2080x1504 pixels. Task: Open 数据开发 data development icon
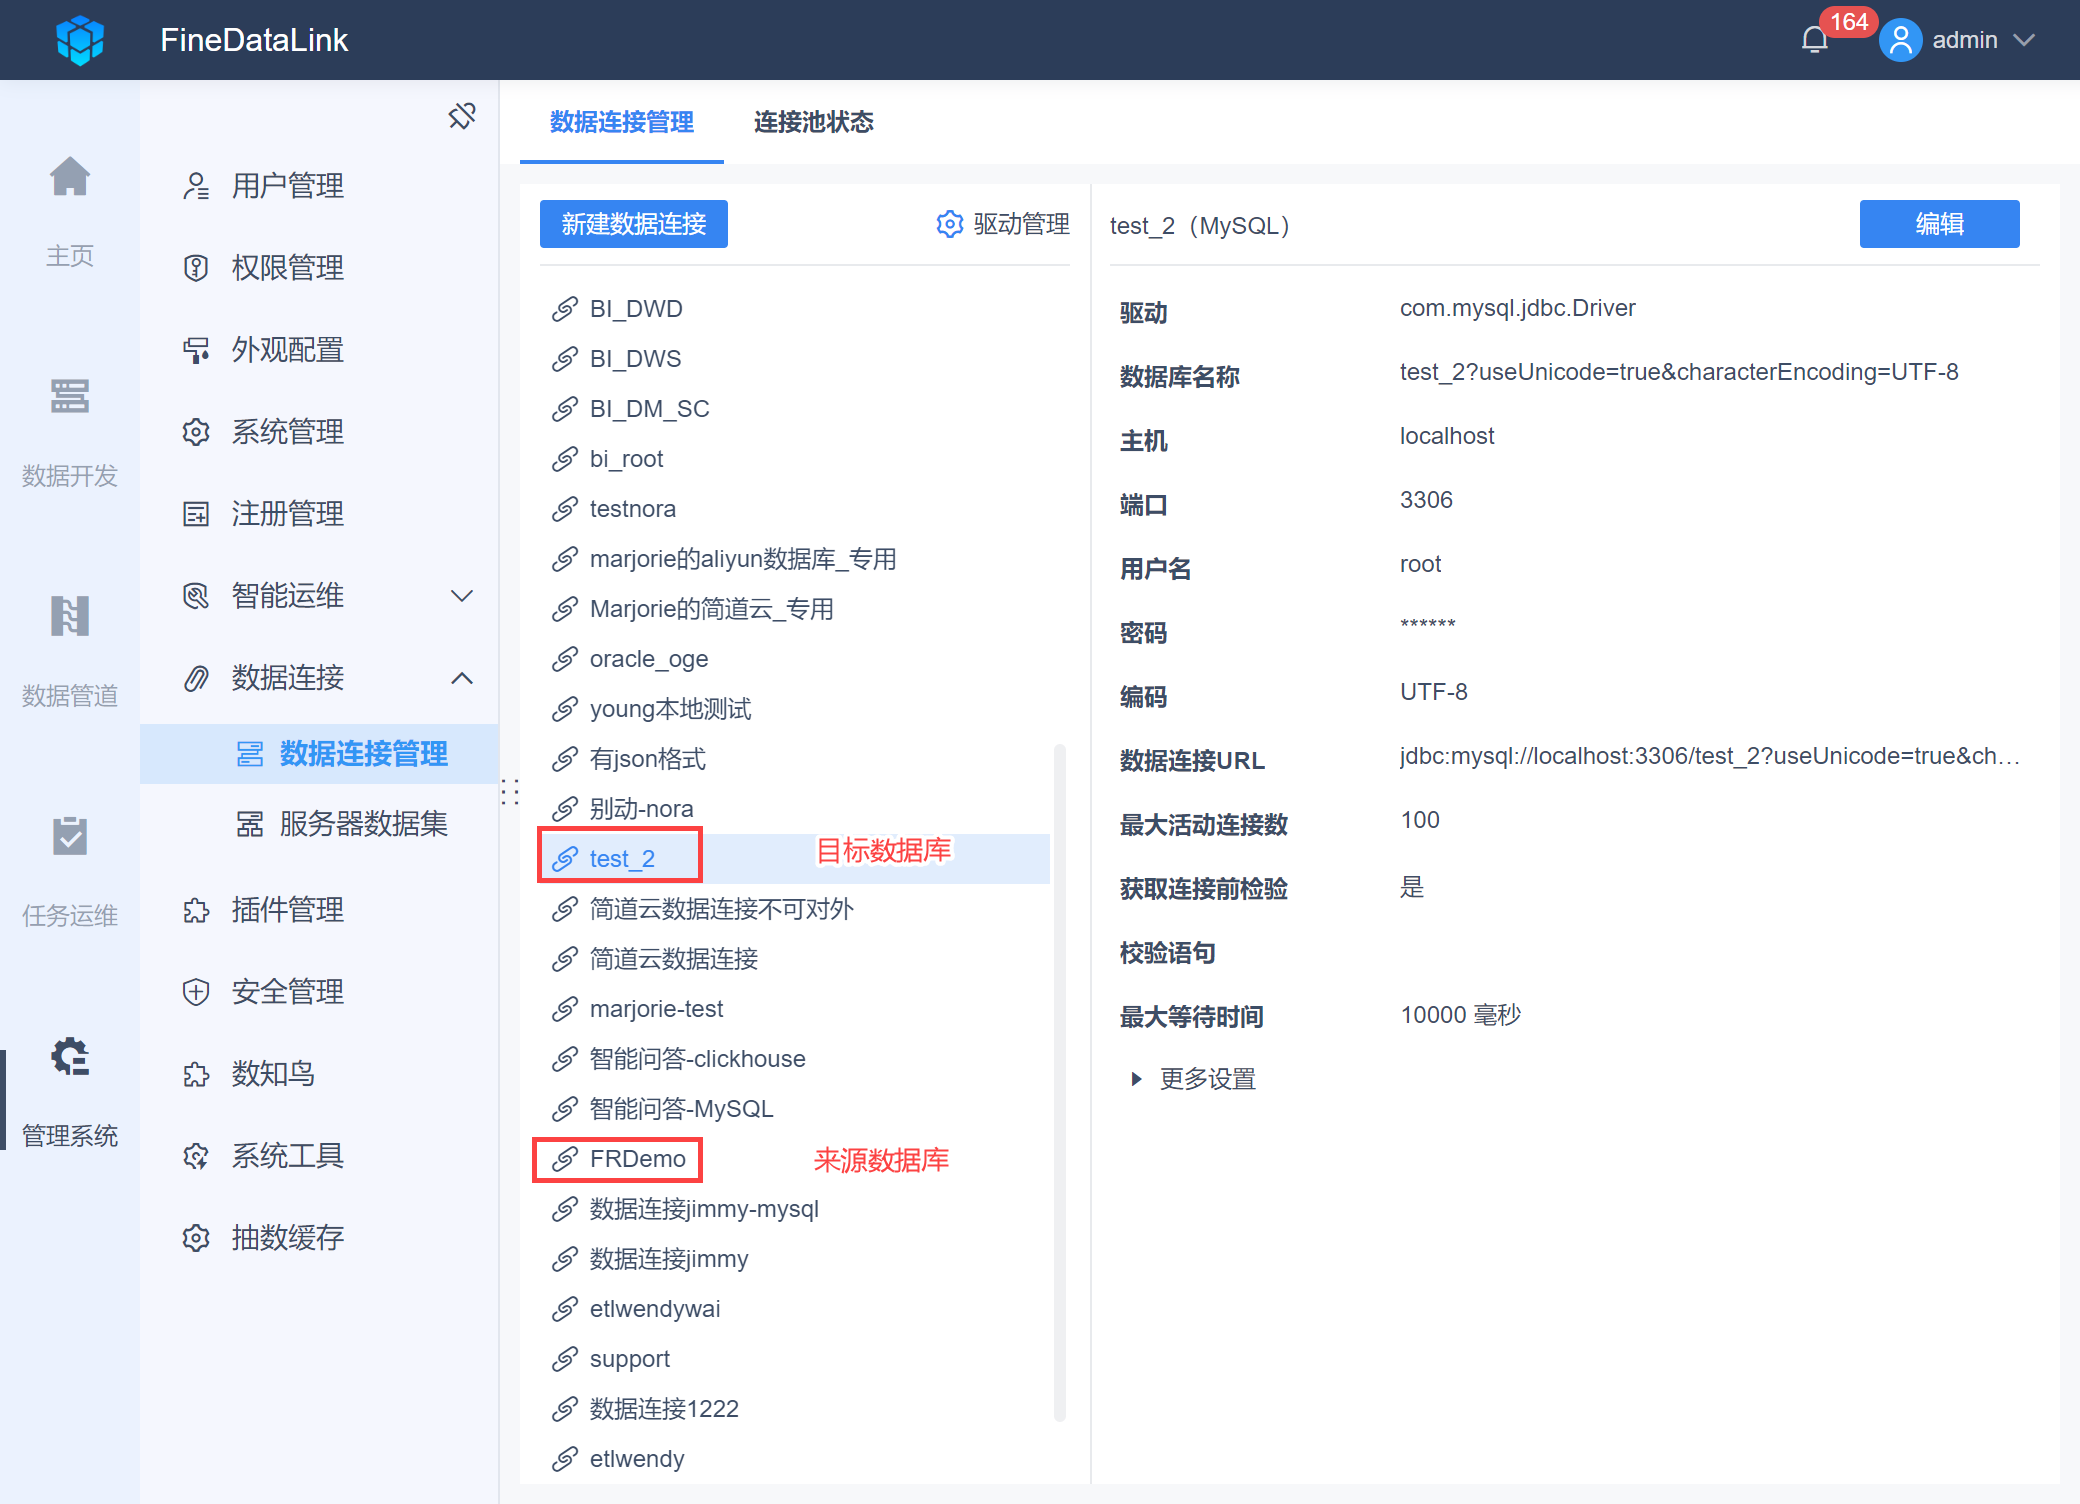70,397
